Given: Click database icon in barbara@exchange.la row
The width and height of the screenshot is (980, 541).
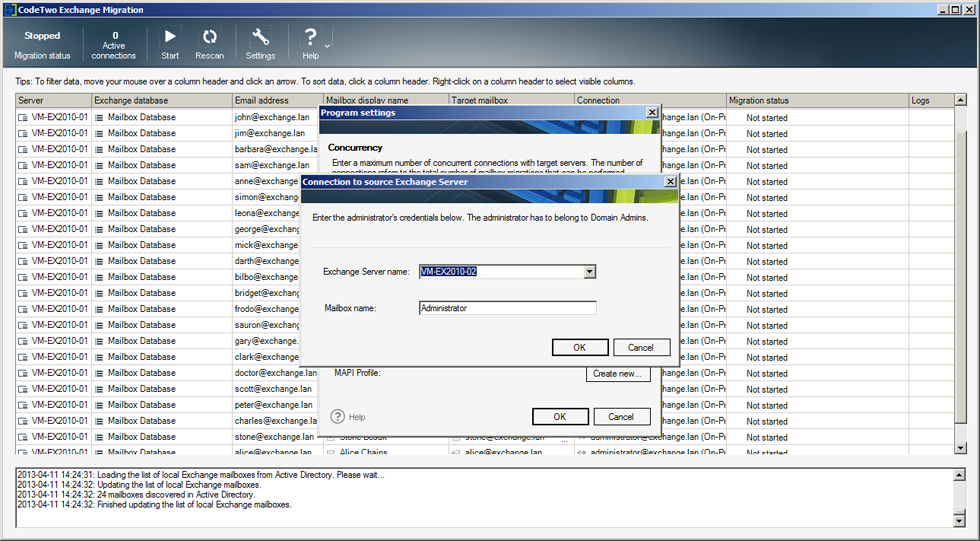Looking at the screenshot, I should click(99, 149).
